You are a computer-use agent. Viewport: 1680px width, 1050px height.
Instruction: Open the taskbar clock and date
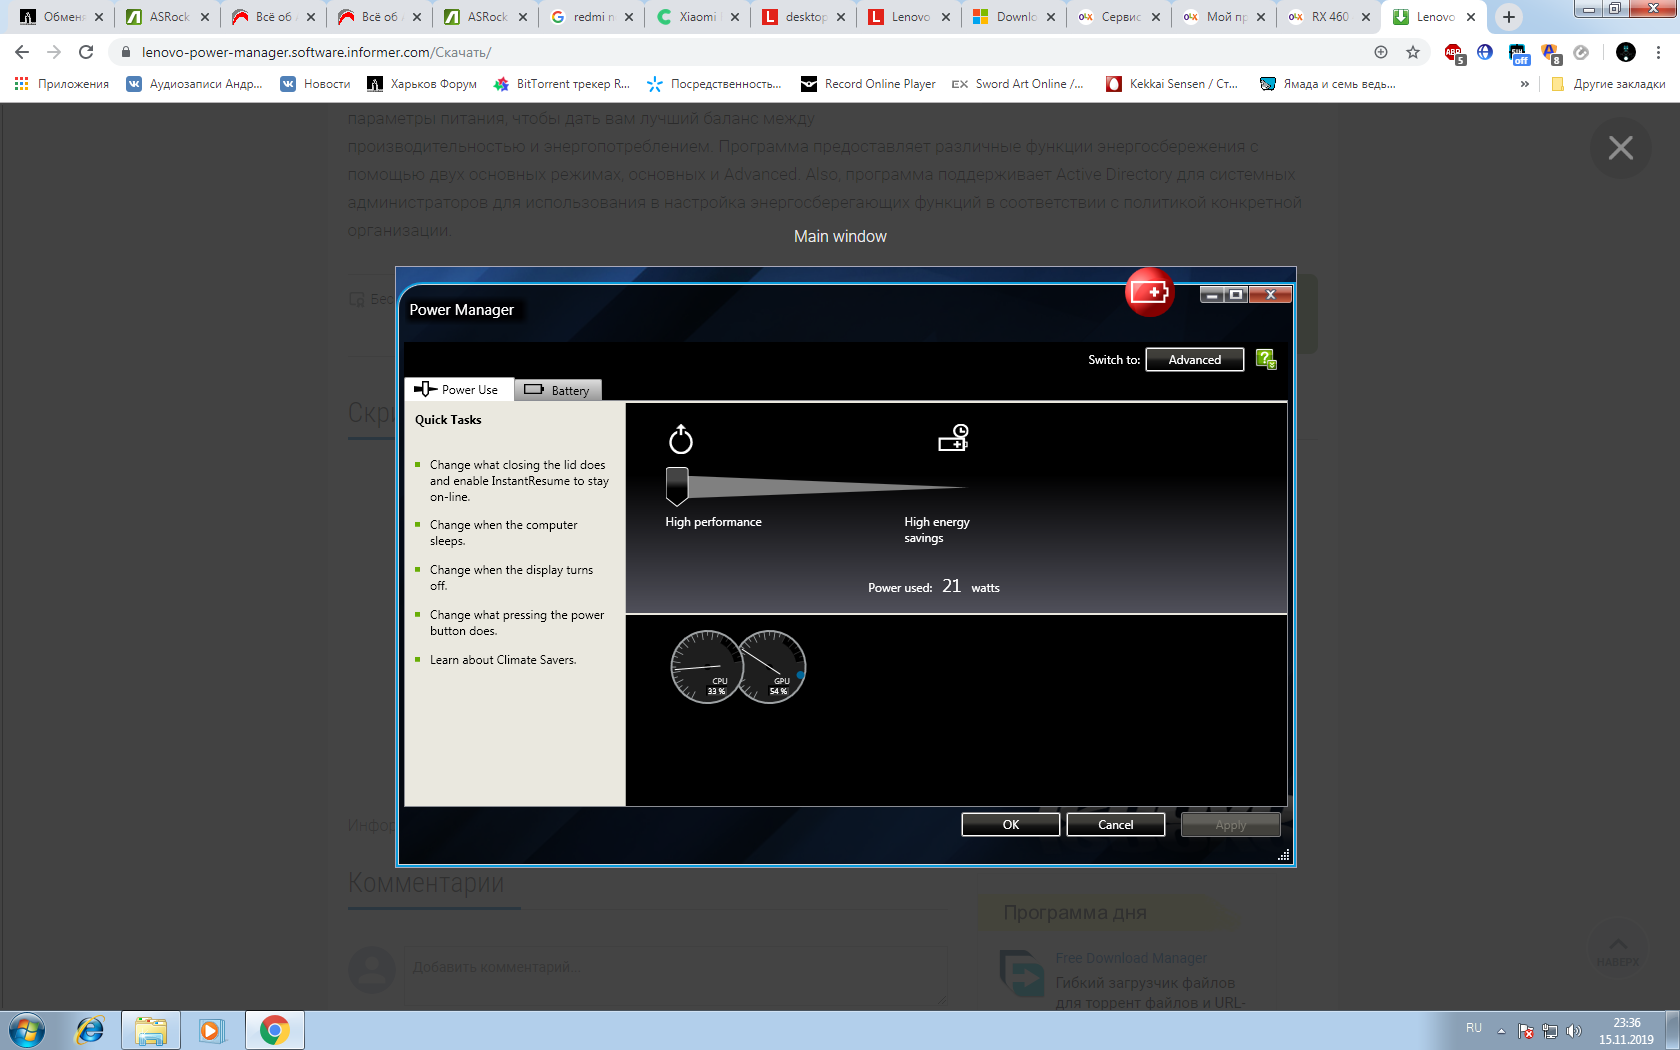(x=1626, y=1031)
